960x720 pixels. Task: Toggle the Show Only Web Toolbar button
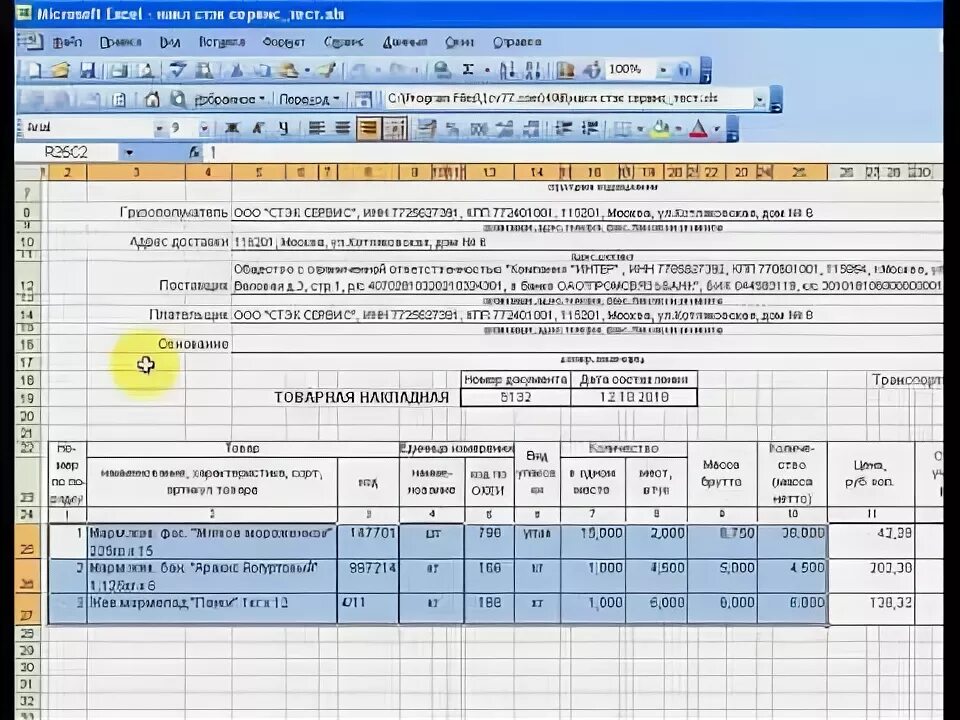point(362,99)
